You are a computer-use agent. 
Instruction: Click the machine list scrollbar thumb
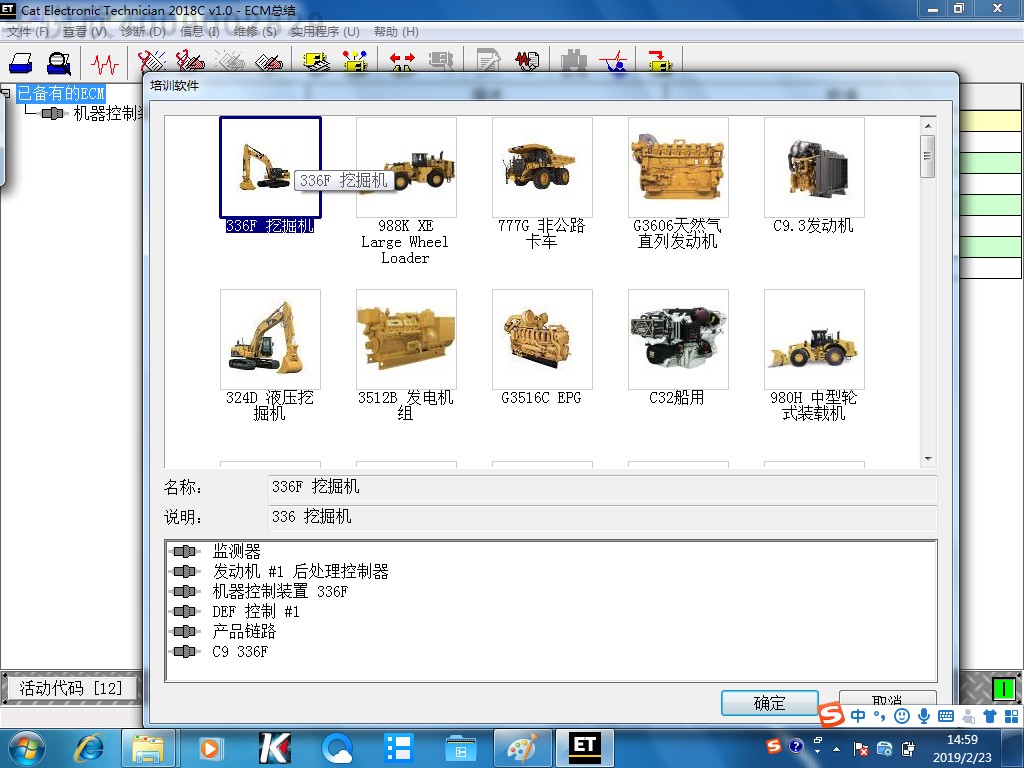(x=927, y=156)
